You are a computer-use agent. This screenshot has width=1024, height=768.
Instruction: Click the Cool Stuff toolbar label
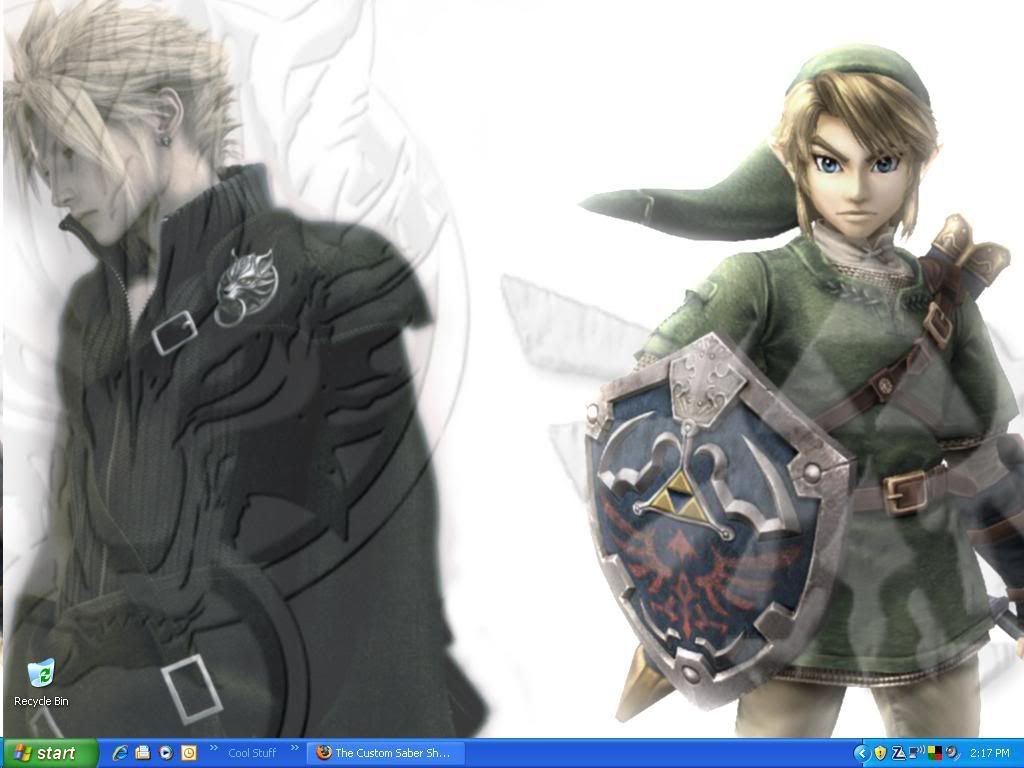click(x=252, y=753)
